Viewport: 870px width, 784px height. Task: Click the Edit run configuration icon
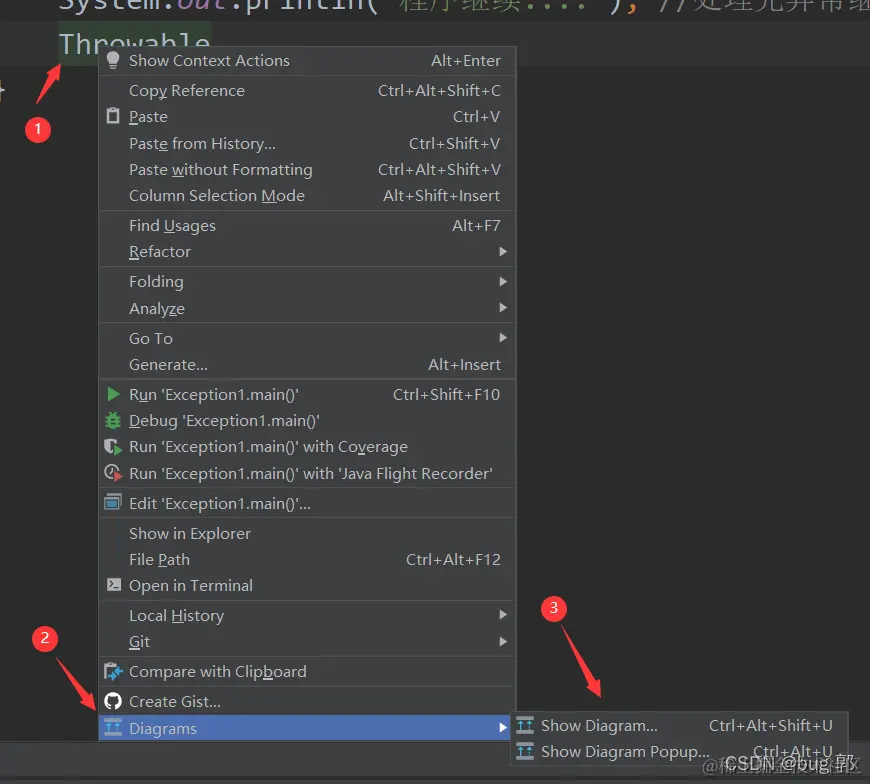tap(113, 503)
